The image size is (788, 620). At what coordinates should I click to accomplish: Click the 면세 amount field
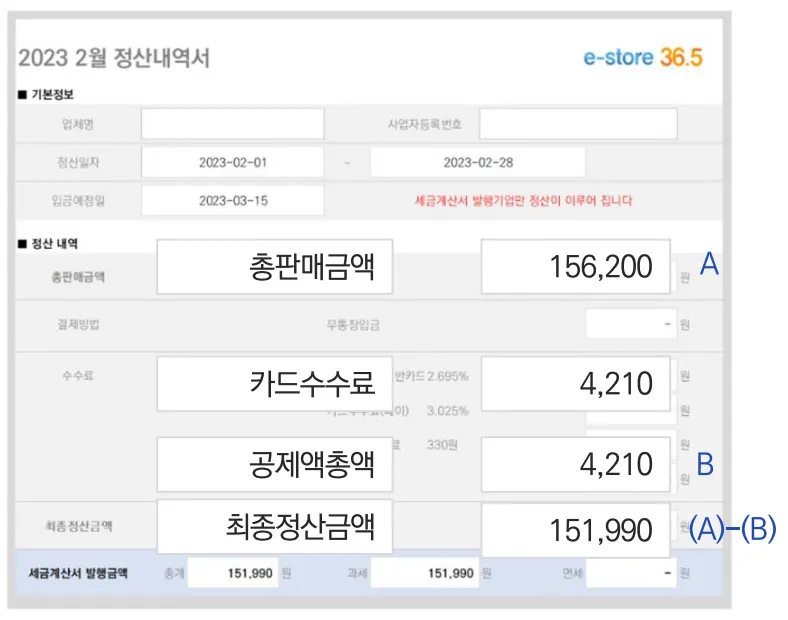pyautogui.click(x=629, y=574)
